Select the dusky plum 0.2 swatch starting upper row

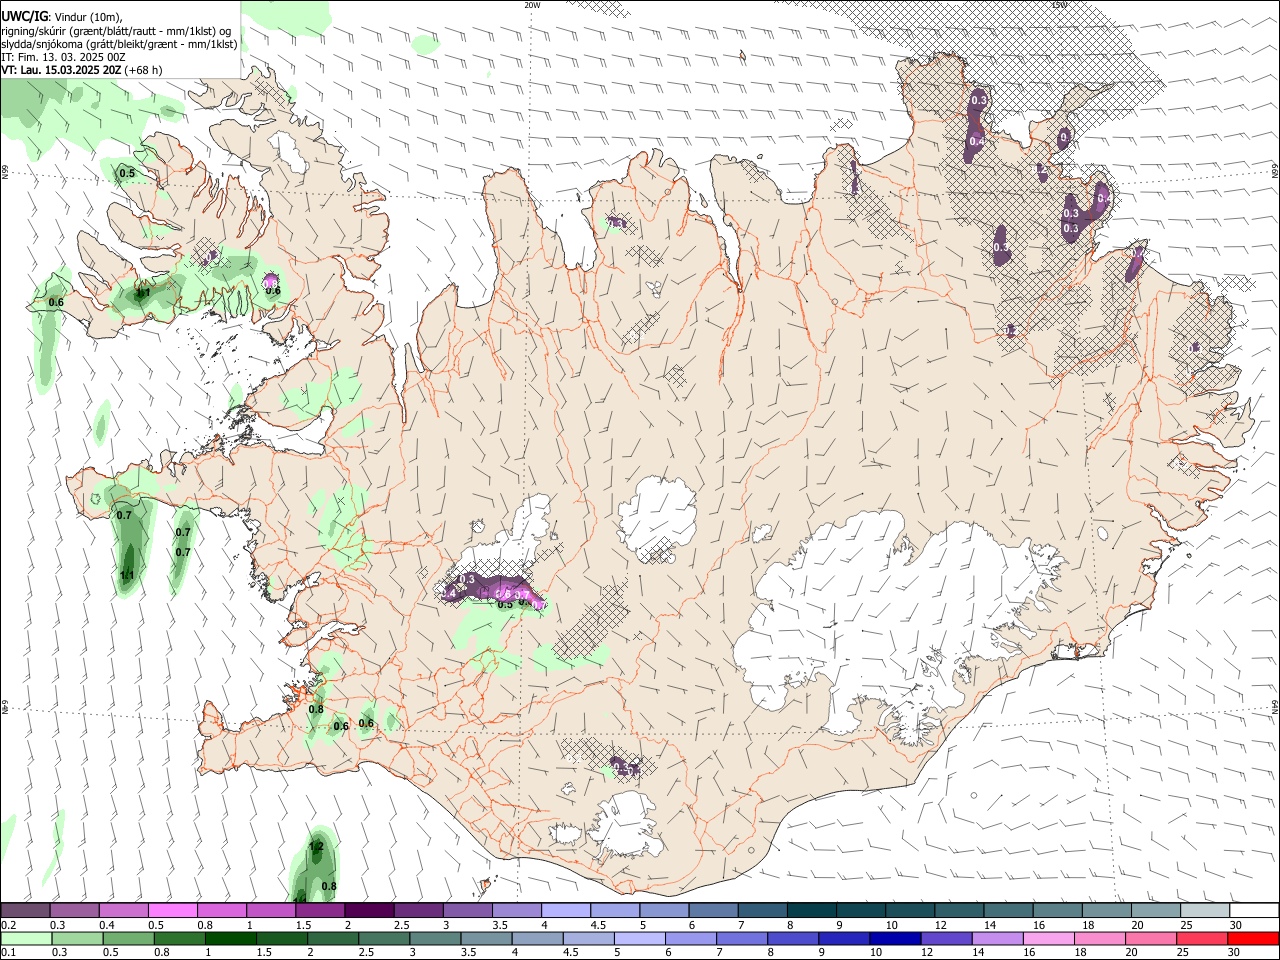point(25,910)
